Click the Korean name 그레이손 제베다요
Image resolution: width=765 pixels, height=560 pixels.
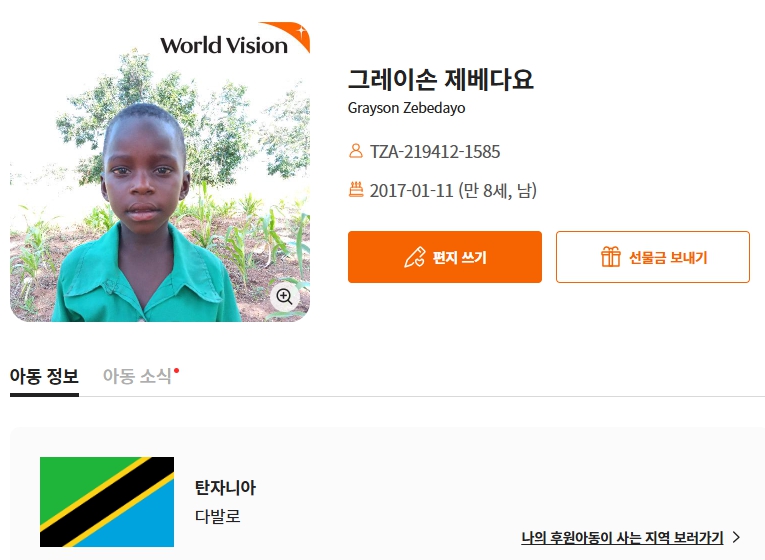[x=441, y=80]
